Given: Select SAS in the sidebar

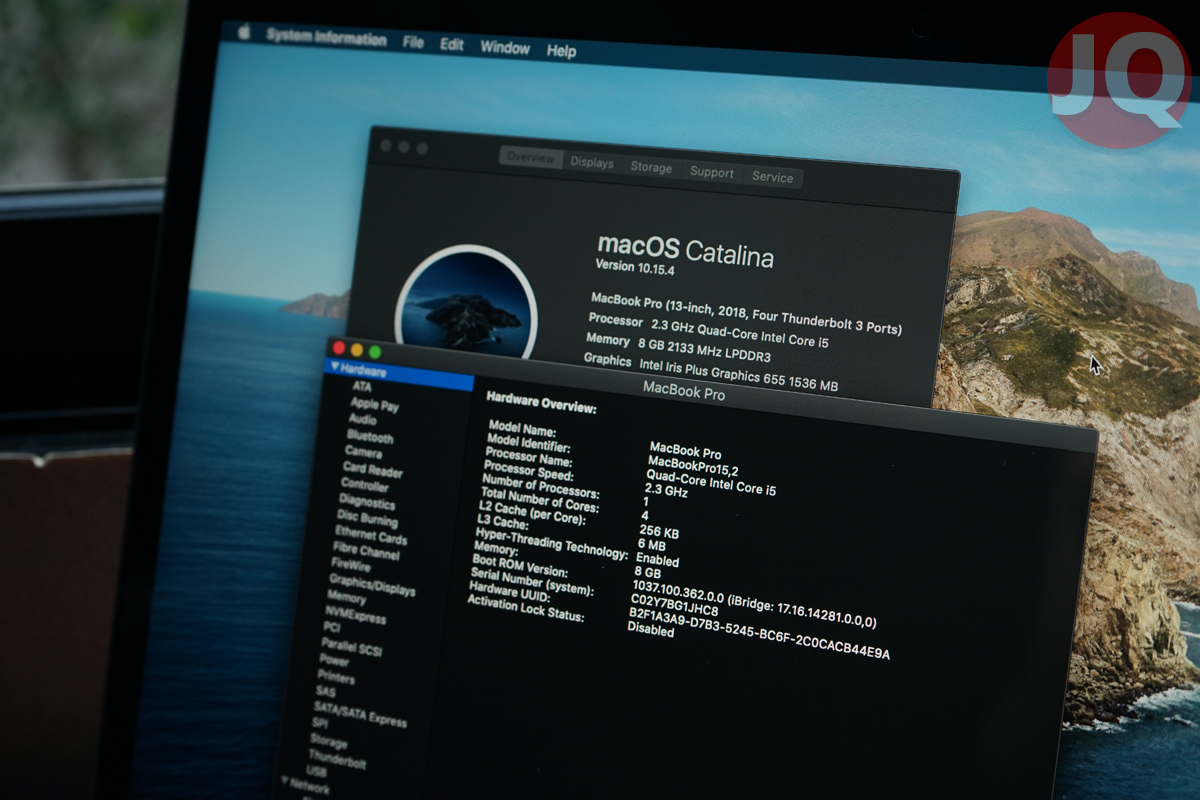Looking at the screenshot, I should pyautogui.click(x=326, y=692).
